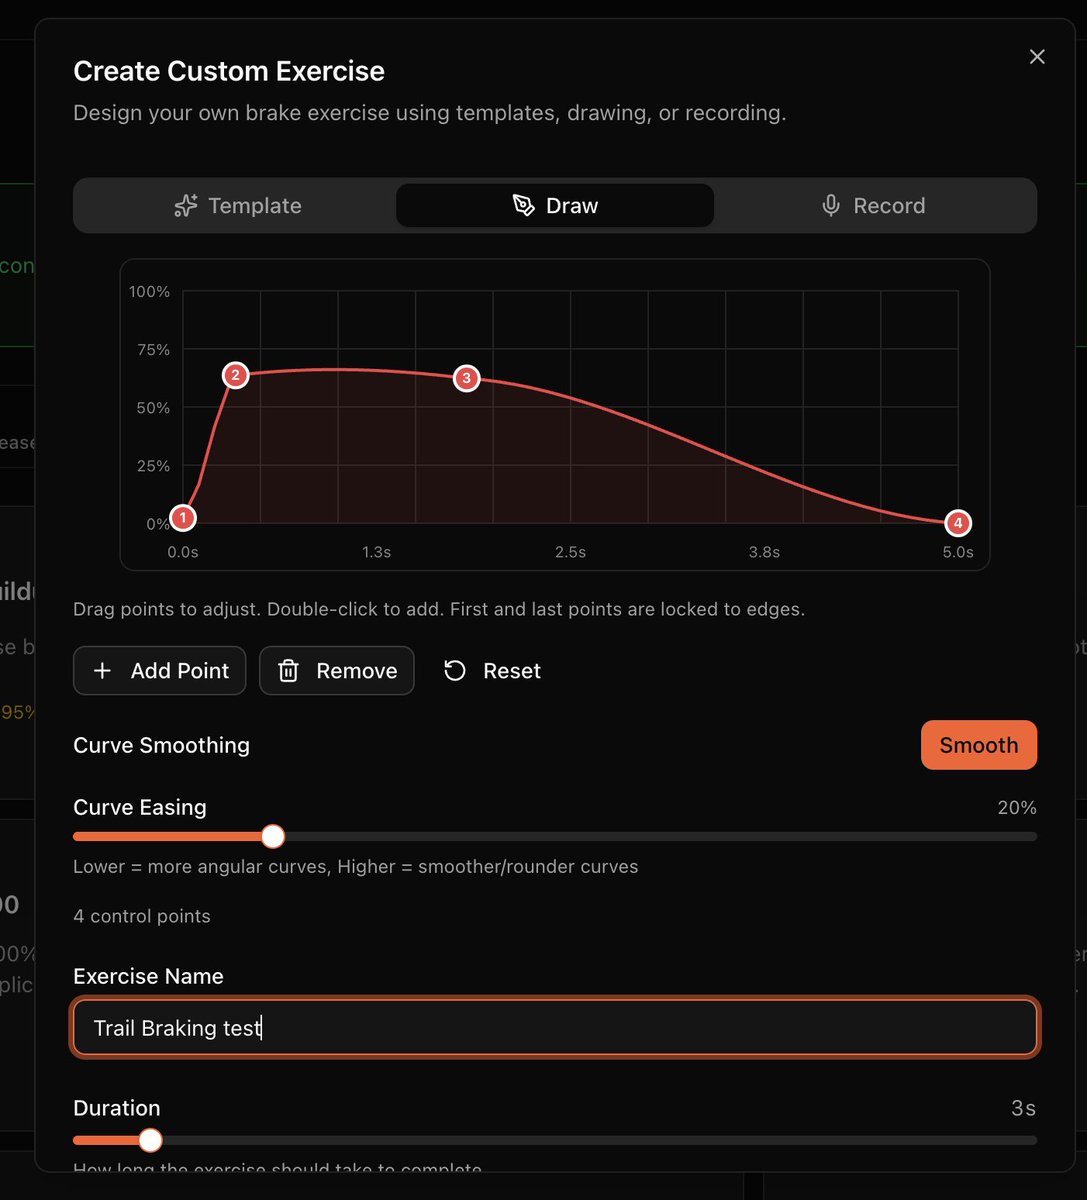Switch to the Record tab
The height and width of the screenshot is (1200, 1087).
(873, 205)
